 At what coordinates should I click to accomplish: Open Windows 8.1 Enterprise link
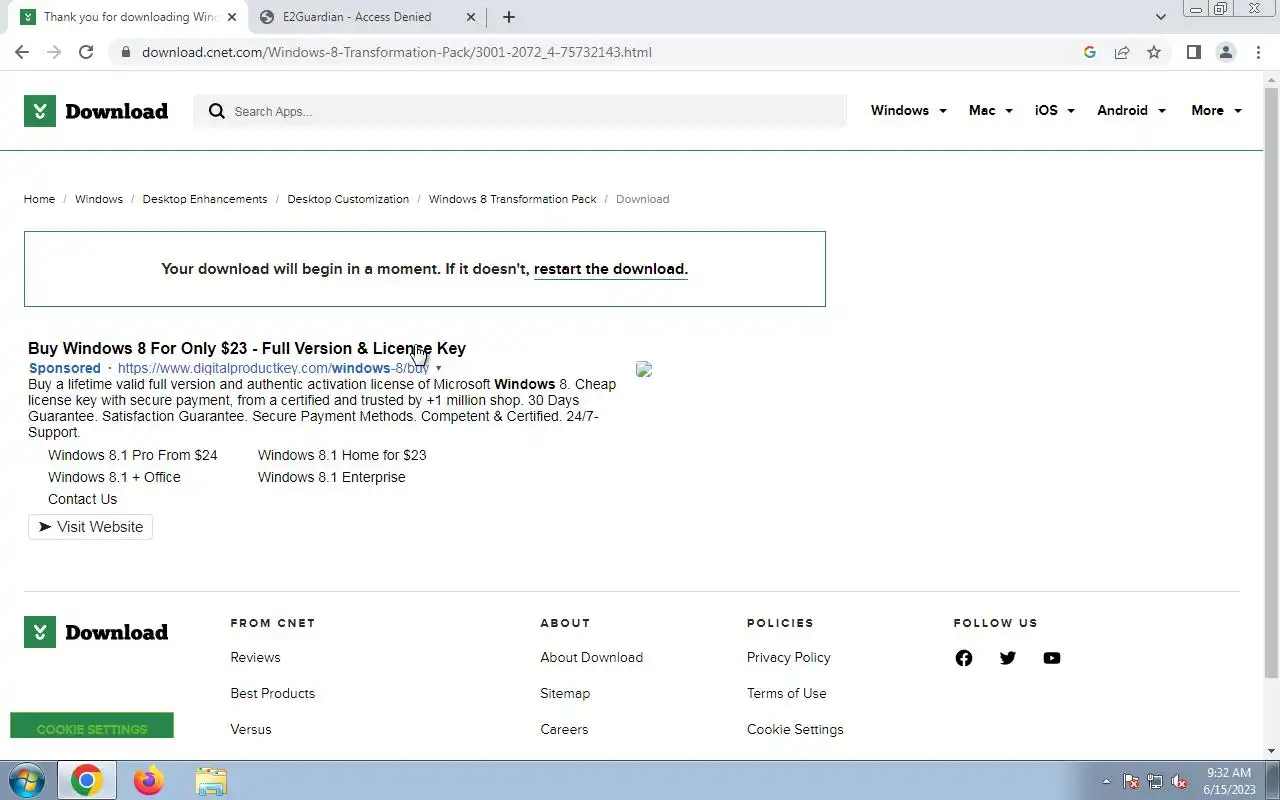[x=332, y=477]
